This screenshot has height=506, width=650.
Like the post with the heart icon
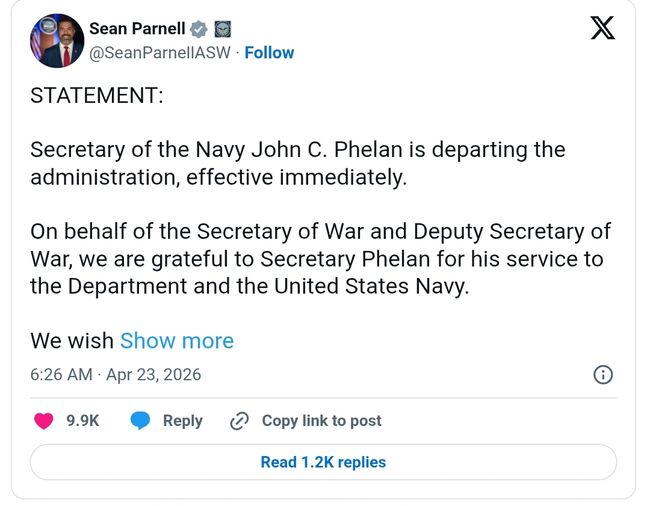[x=43, y=421]
